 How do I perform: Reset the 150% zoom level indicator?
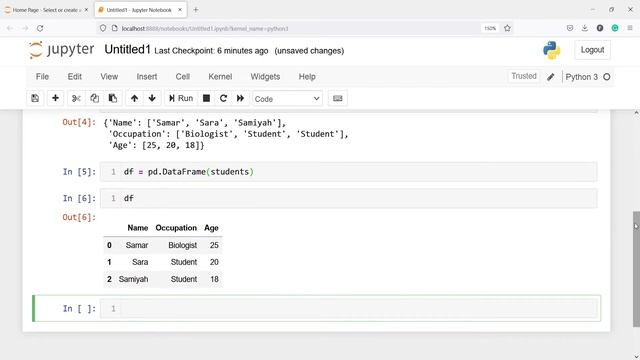coord(490,28)
